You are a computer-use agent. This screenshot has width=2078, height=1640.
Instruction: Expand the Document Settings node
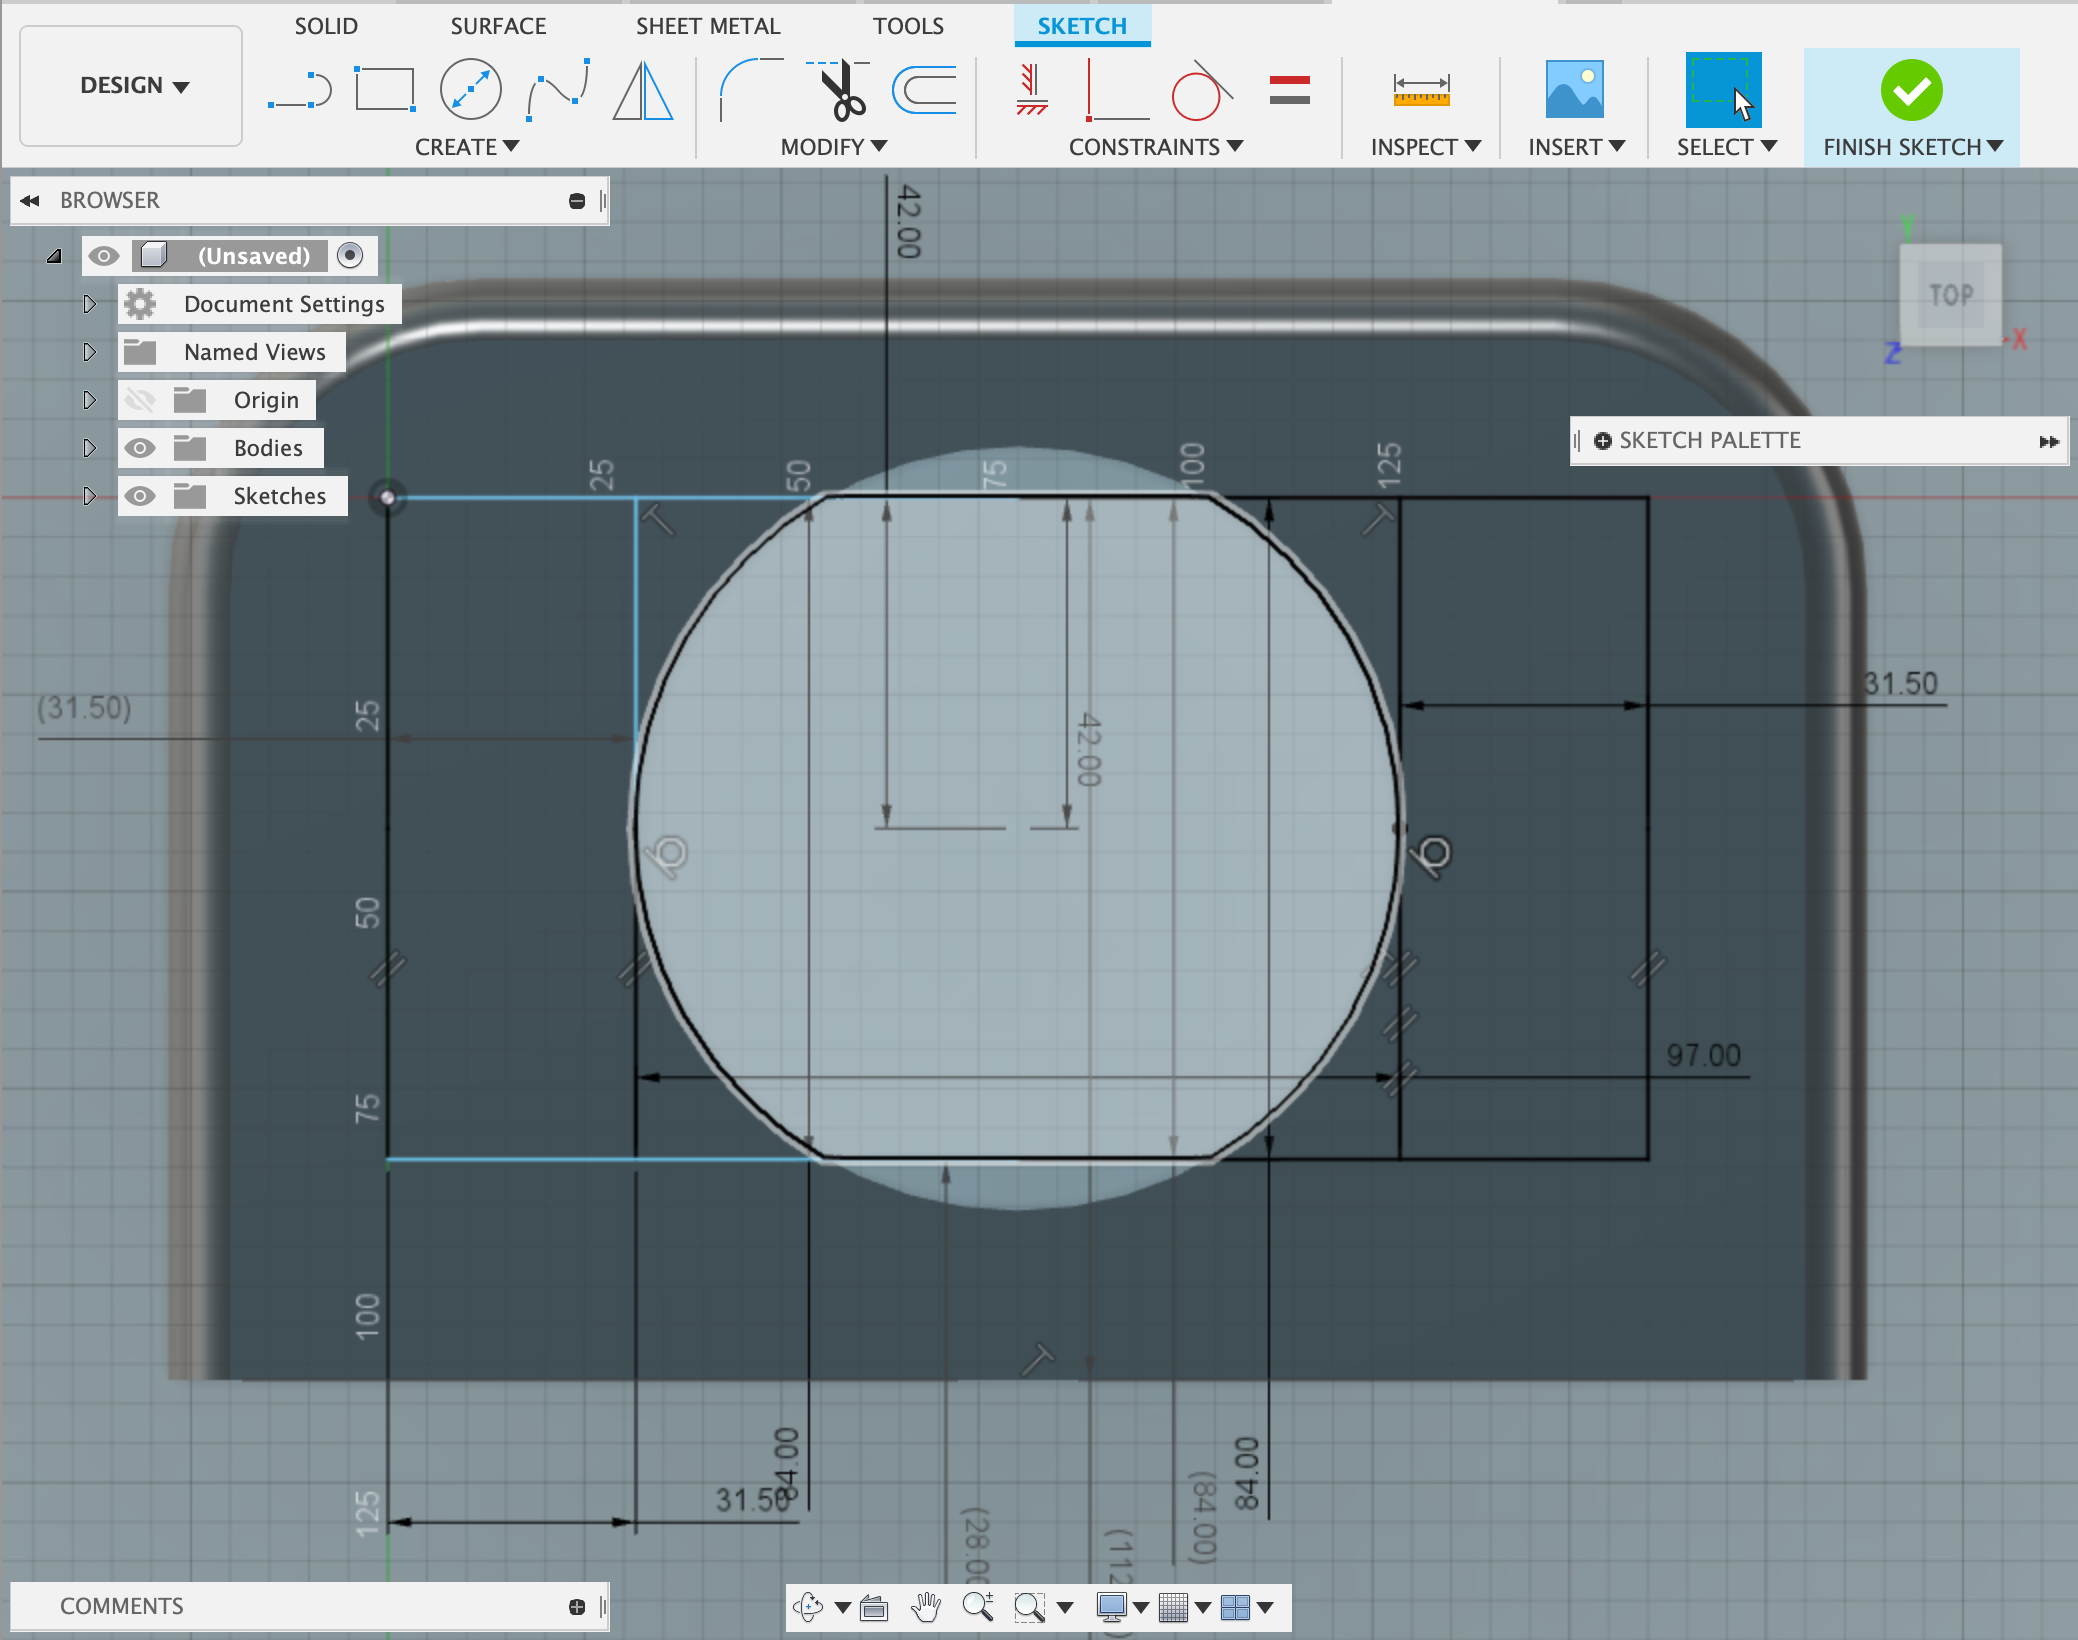[x=89, y=304]
